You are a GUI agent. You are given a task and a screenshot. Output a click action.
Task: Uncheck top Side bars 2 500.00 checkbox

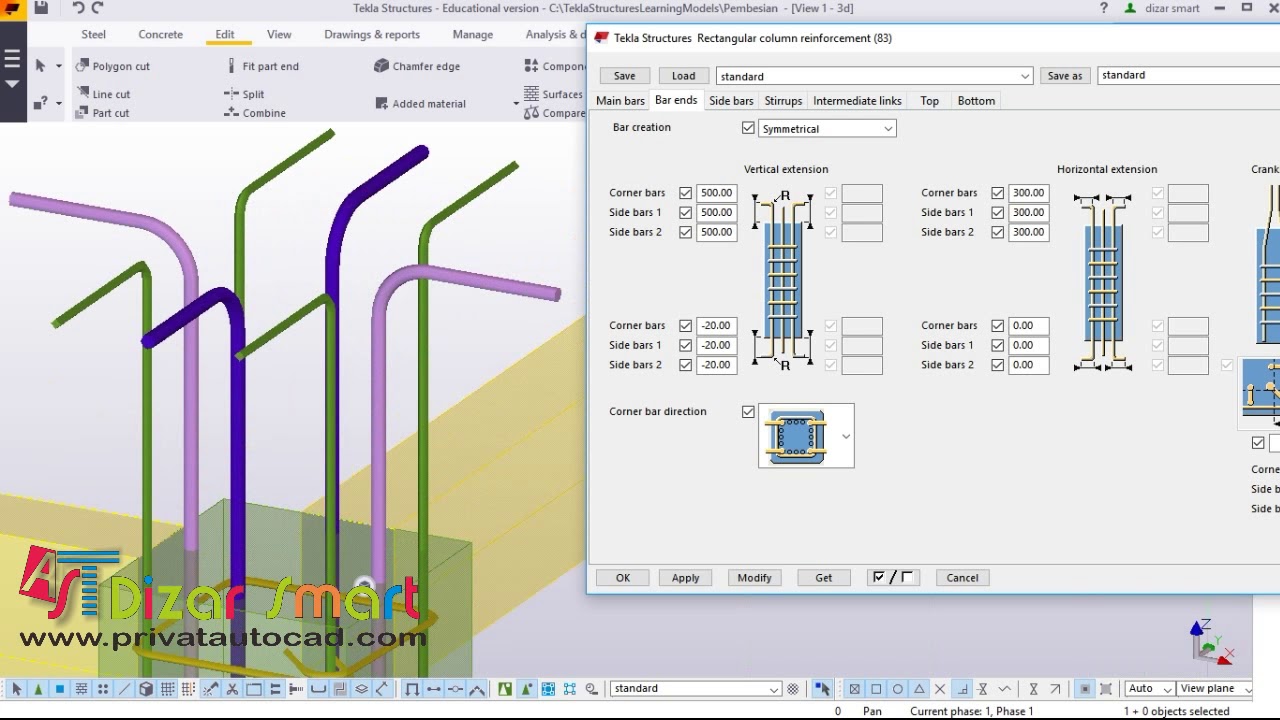[685, 232]
